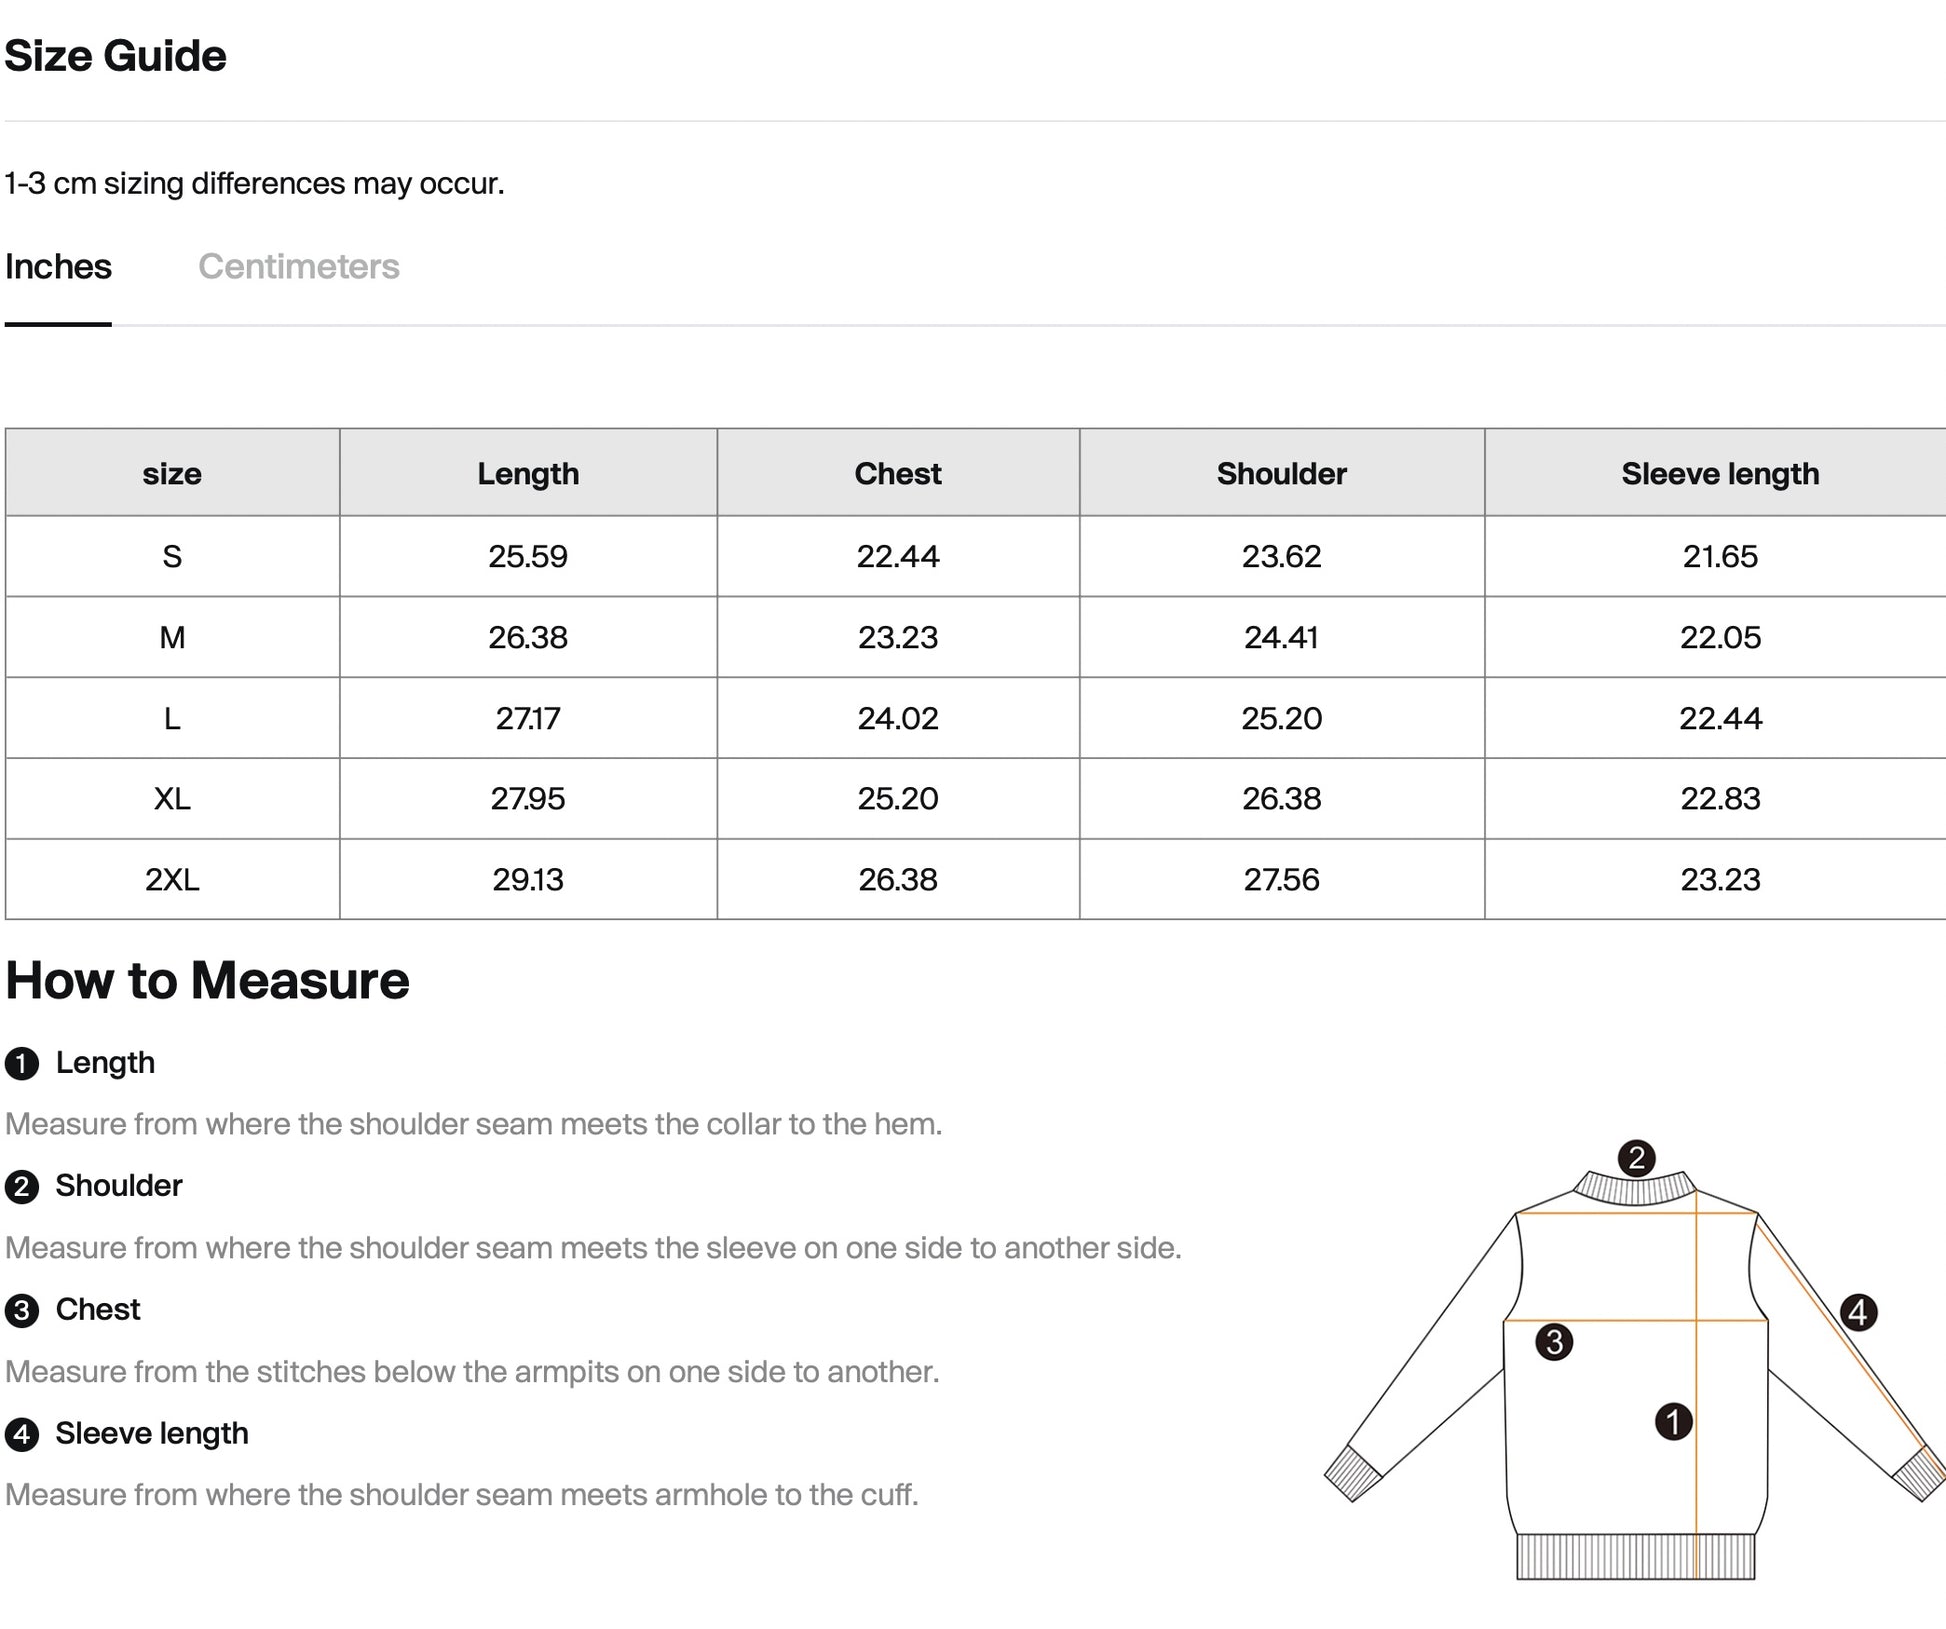This screenshot has height=1629, width=1946.
Task: Click the Chest column header
Action: tap(897, 473)
